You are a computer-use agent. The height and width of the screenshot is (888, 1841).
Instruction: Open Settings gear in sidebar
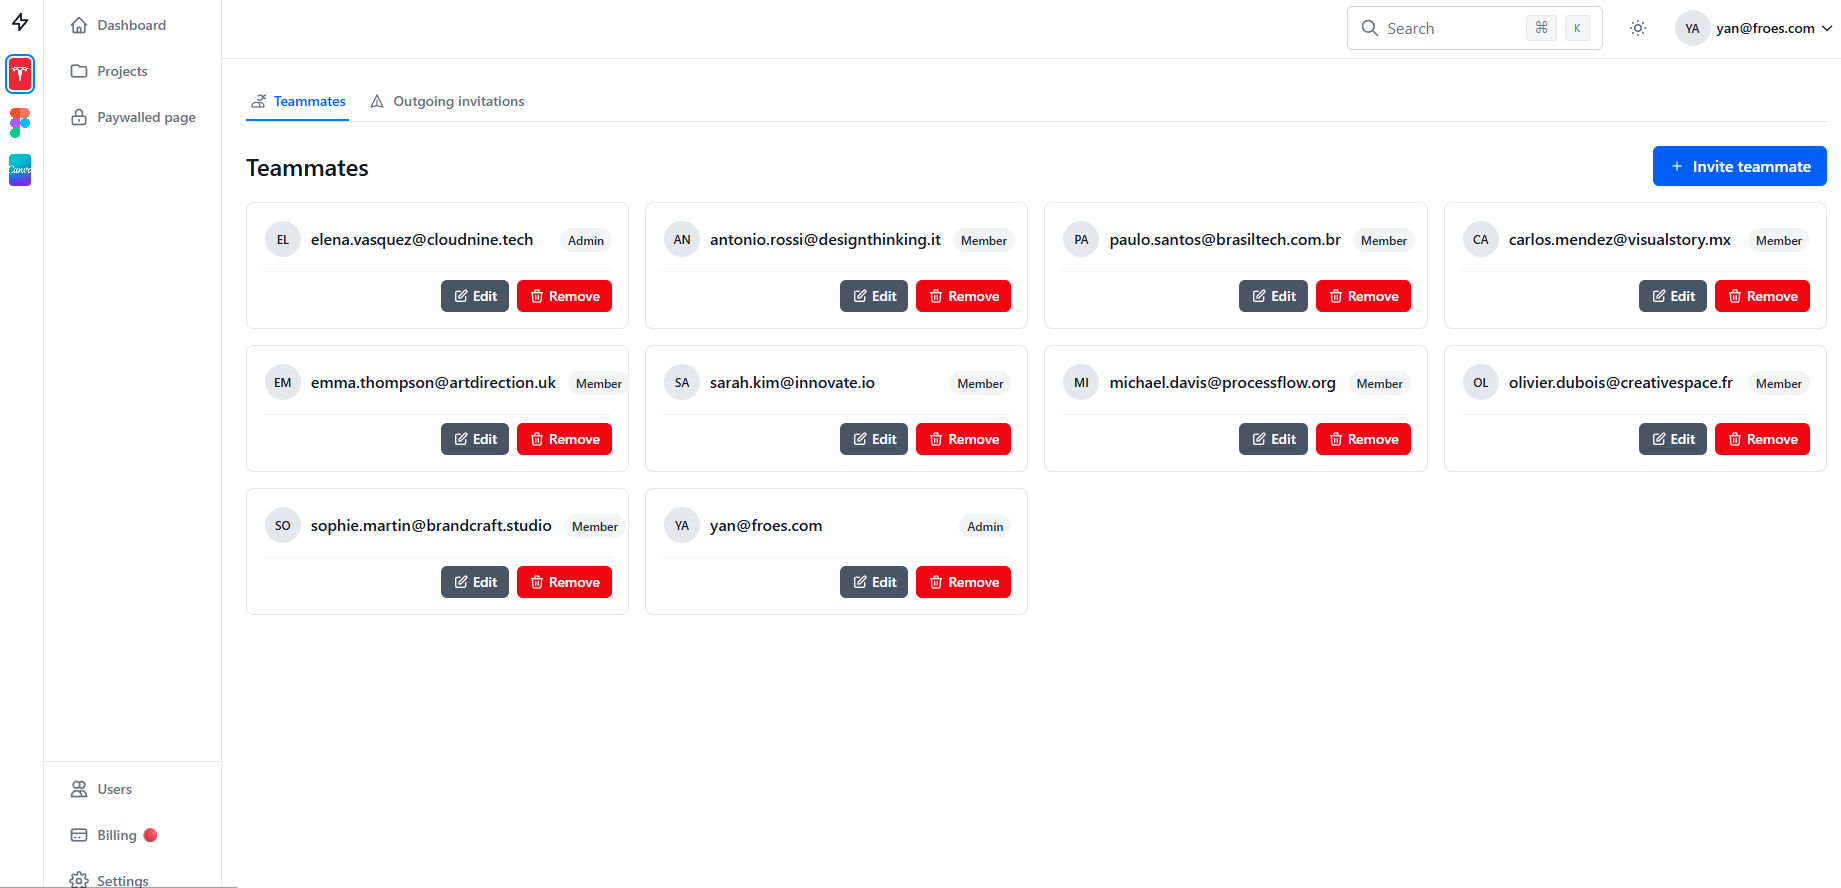[122, 879]
